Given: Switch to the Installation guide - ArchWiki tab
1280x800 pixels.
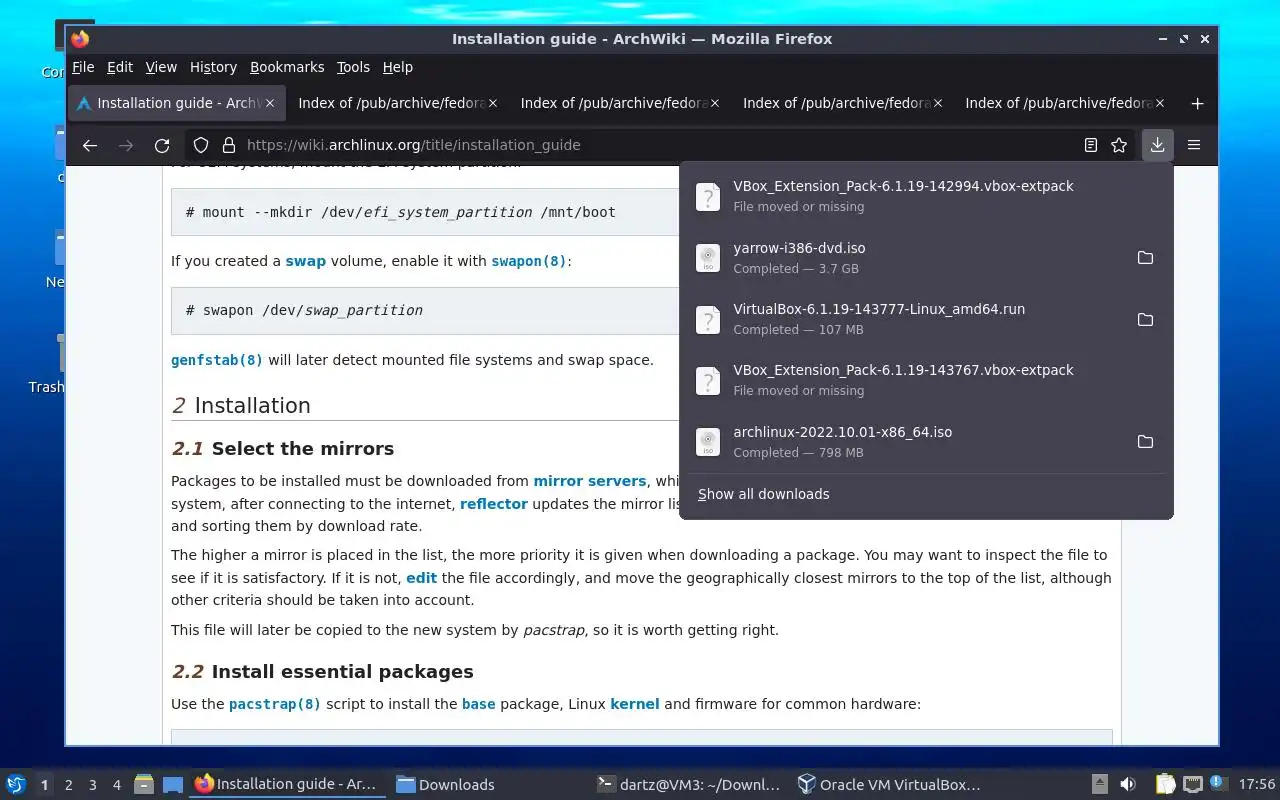Looking at the screenshot, I should point(177,103).
